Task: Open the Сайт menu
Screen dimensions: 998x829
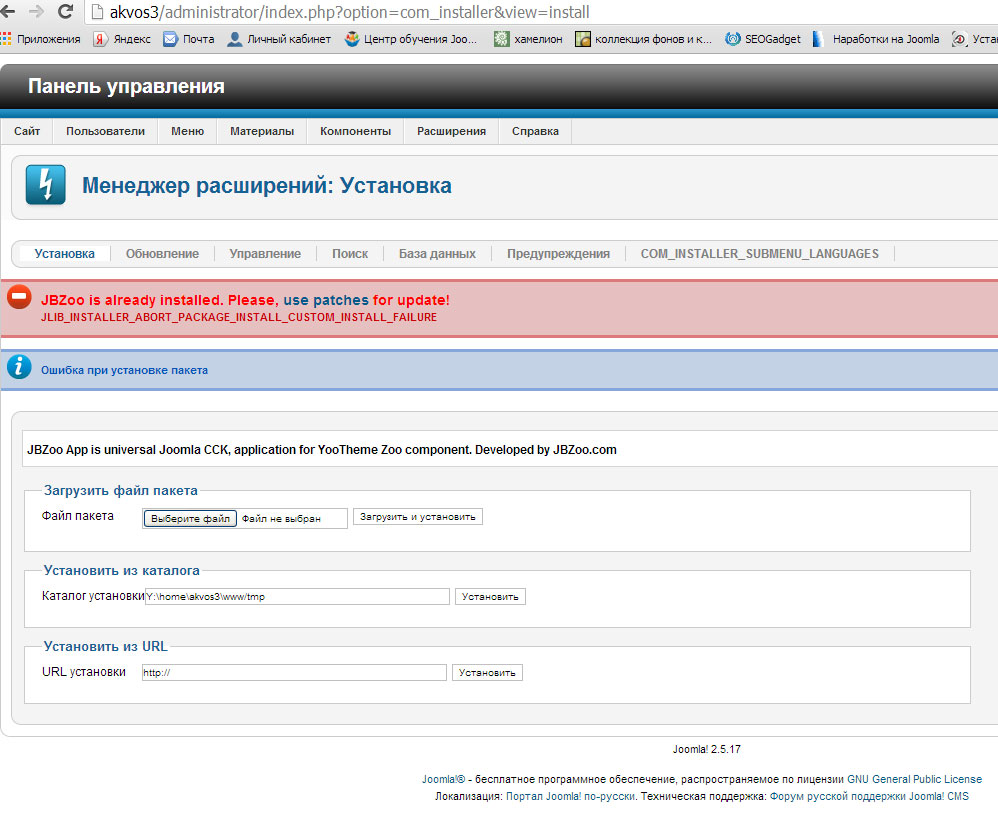Action: click(x=27, y=131)
